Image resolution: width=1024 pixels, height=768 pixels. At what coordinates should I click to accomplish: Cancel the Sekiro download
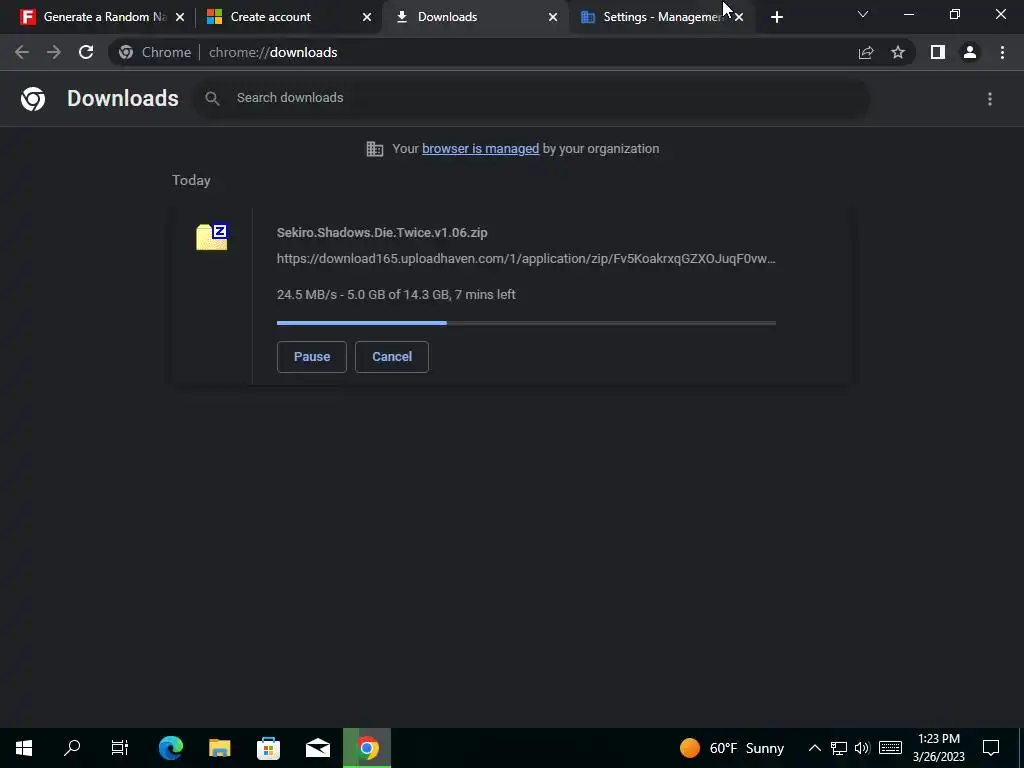coord(392,357)
